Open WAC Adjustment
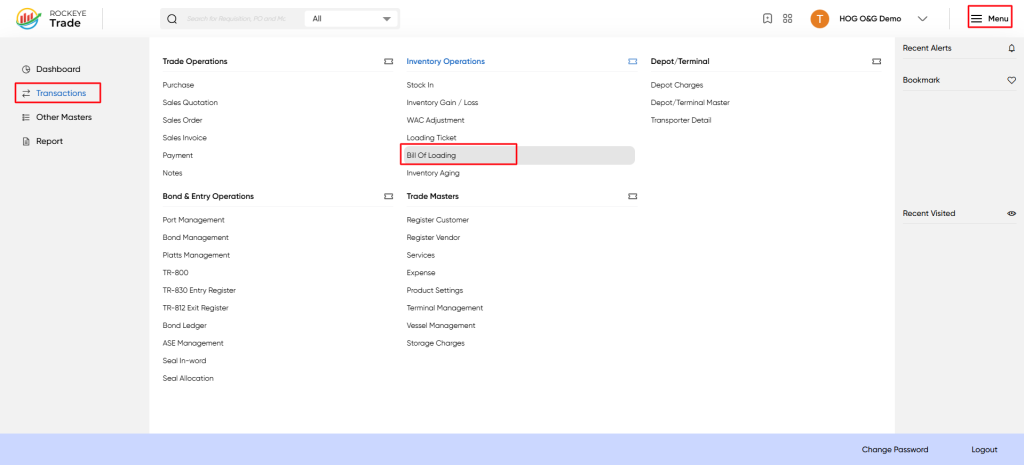Viewport: 1024px width, 465px height. tap(436, 120)
